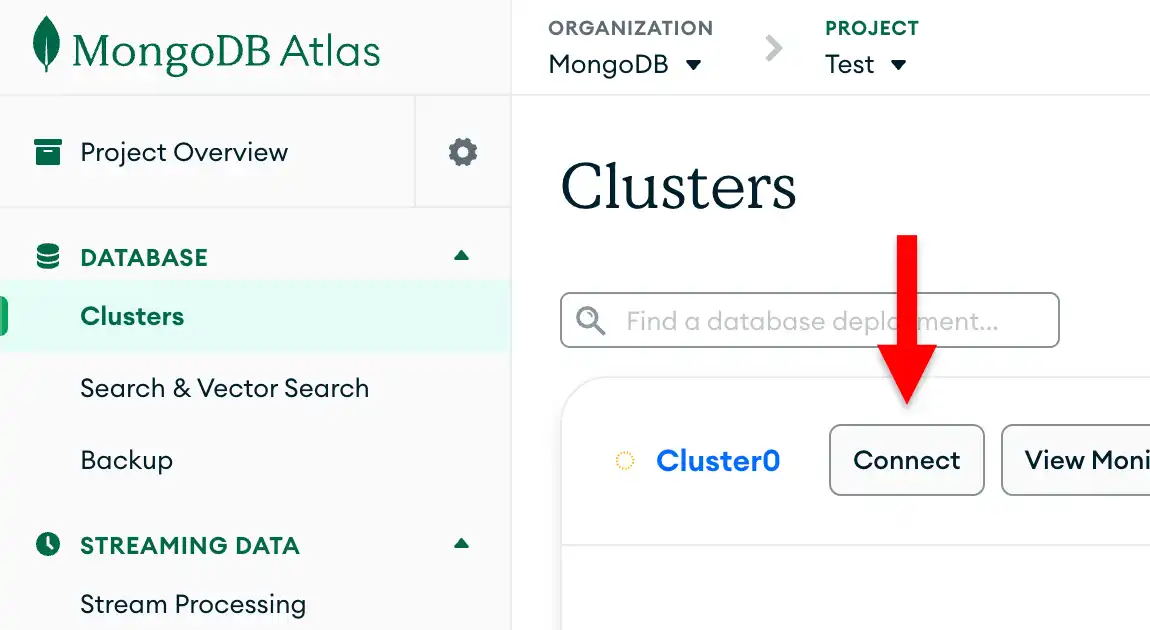The height and width of the screenshot is (630, 1150).
Task: Click the Project Overview panel icon
Action: click(x=47, y=152)
